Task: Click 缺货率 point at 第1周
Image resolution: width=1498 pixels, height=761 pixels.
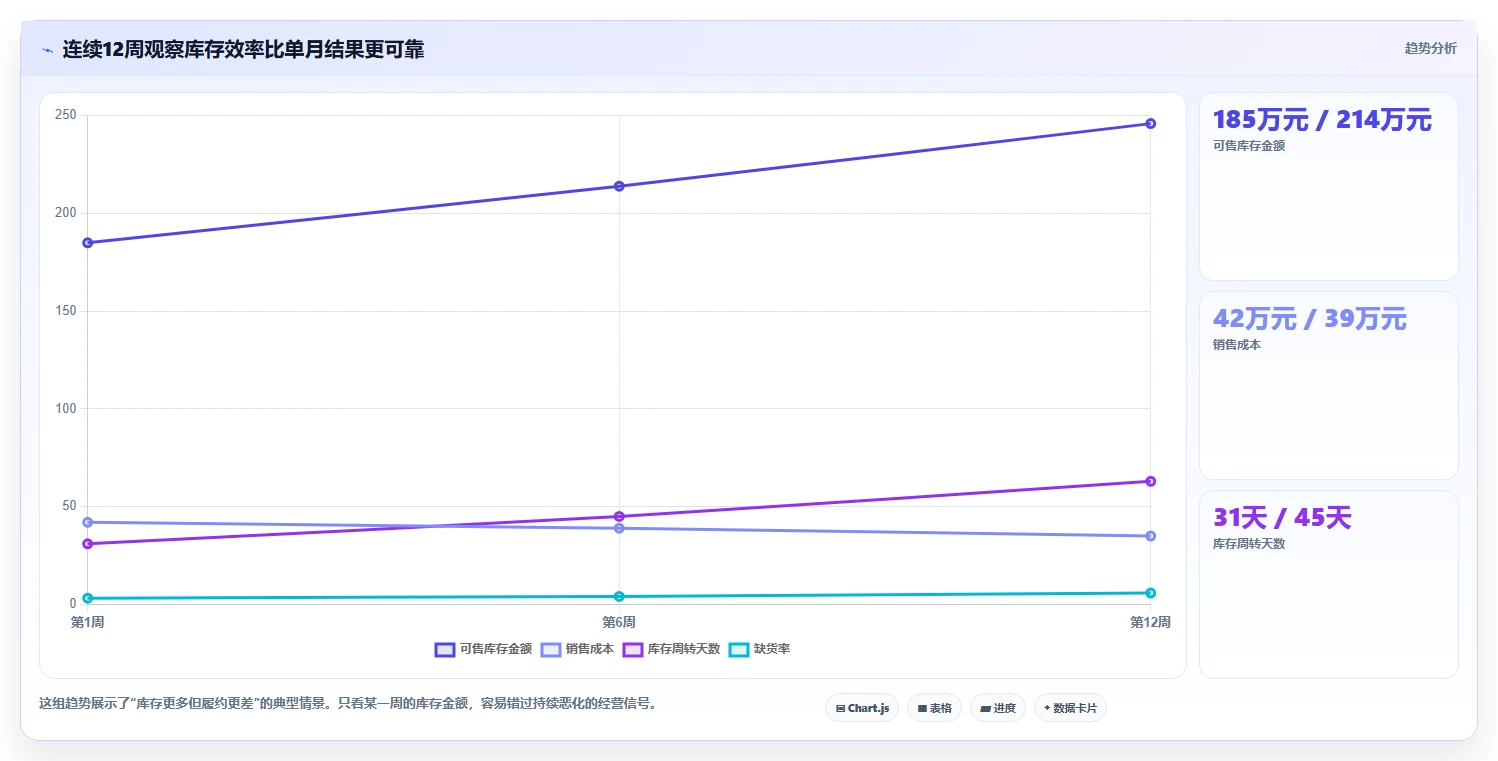Action: point(88,598)
